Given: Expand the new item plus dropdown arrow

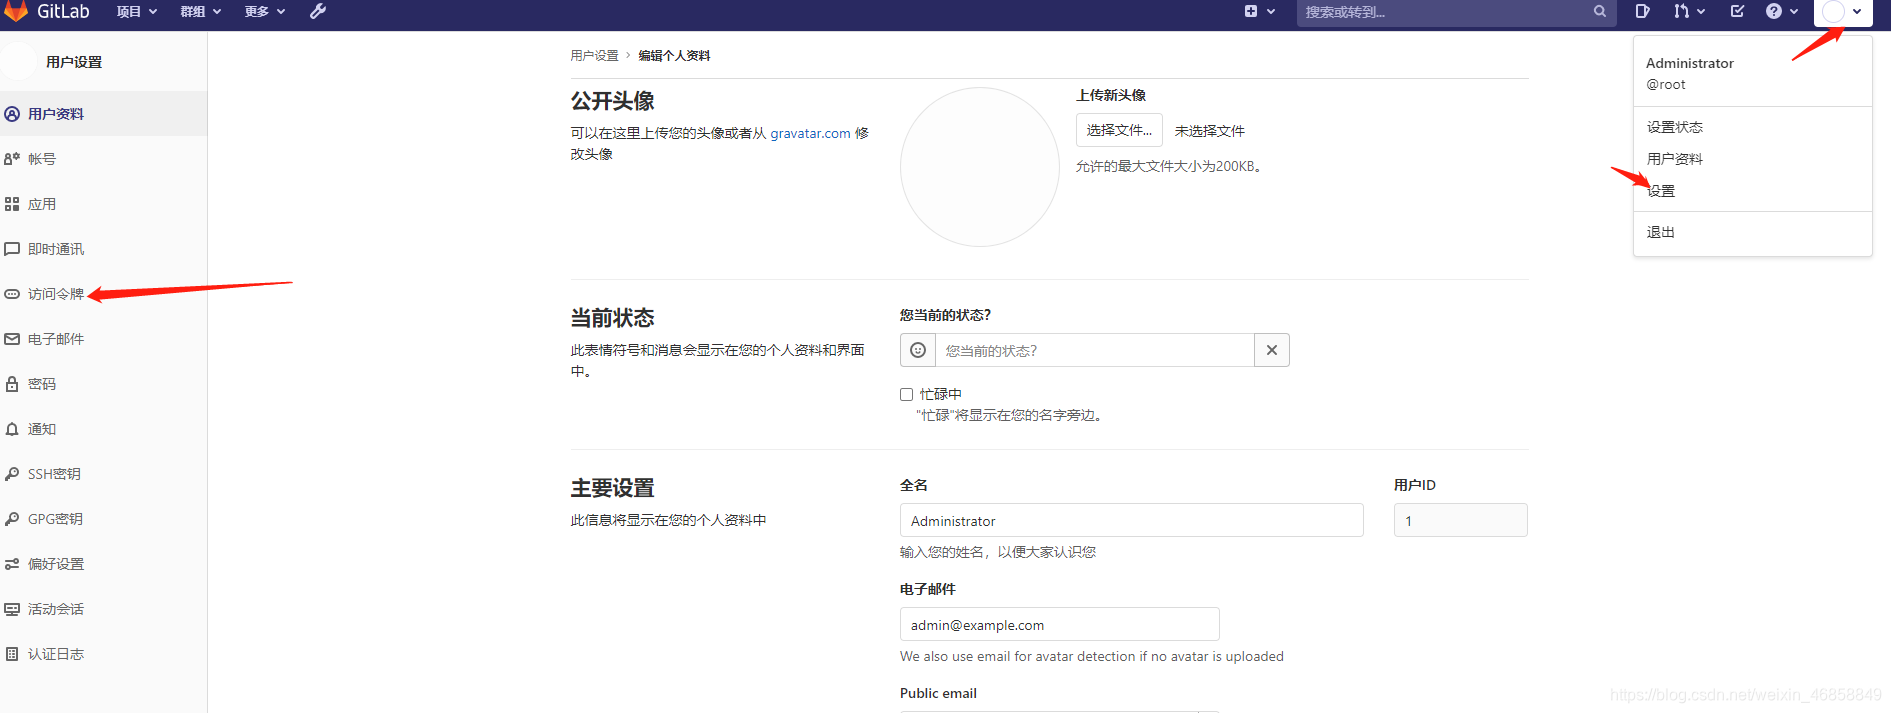Looking at the screenshot, I should coord(1271,12).
